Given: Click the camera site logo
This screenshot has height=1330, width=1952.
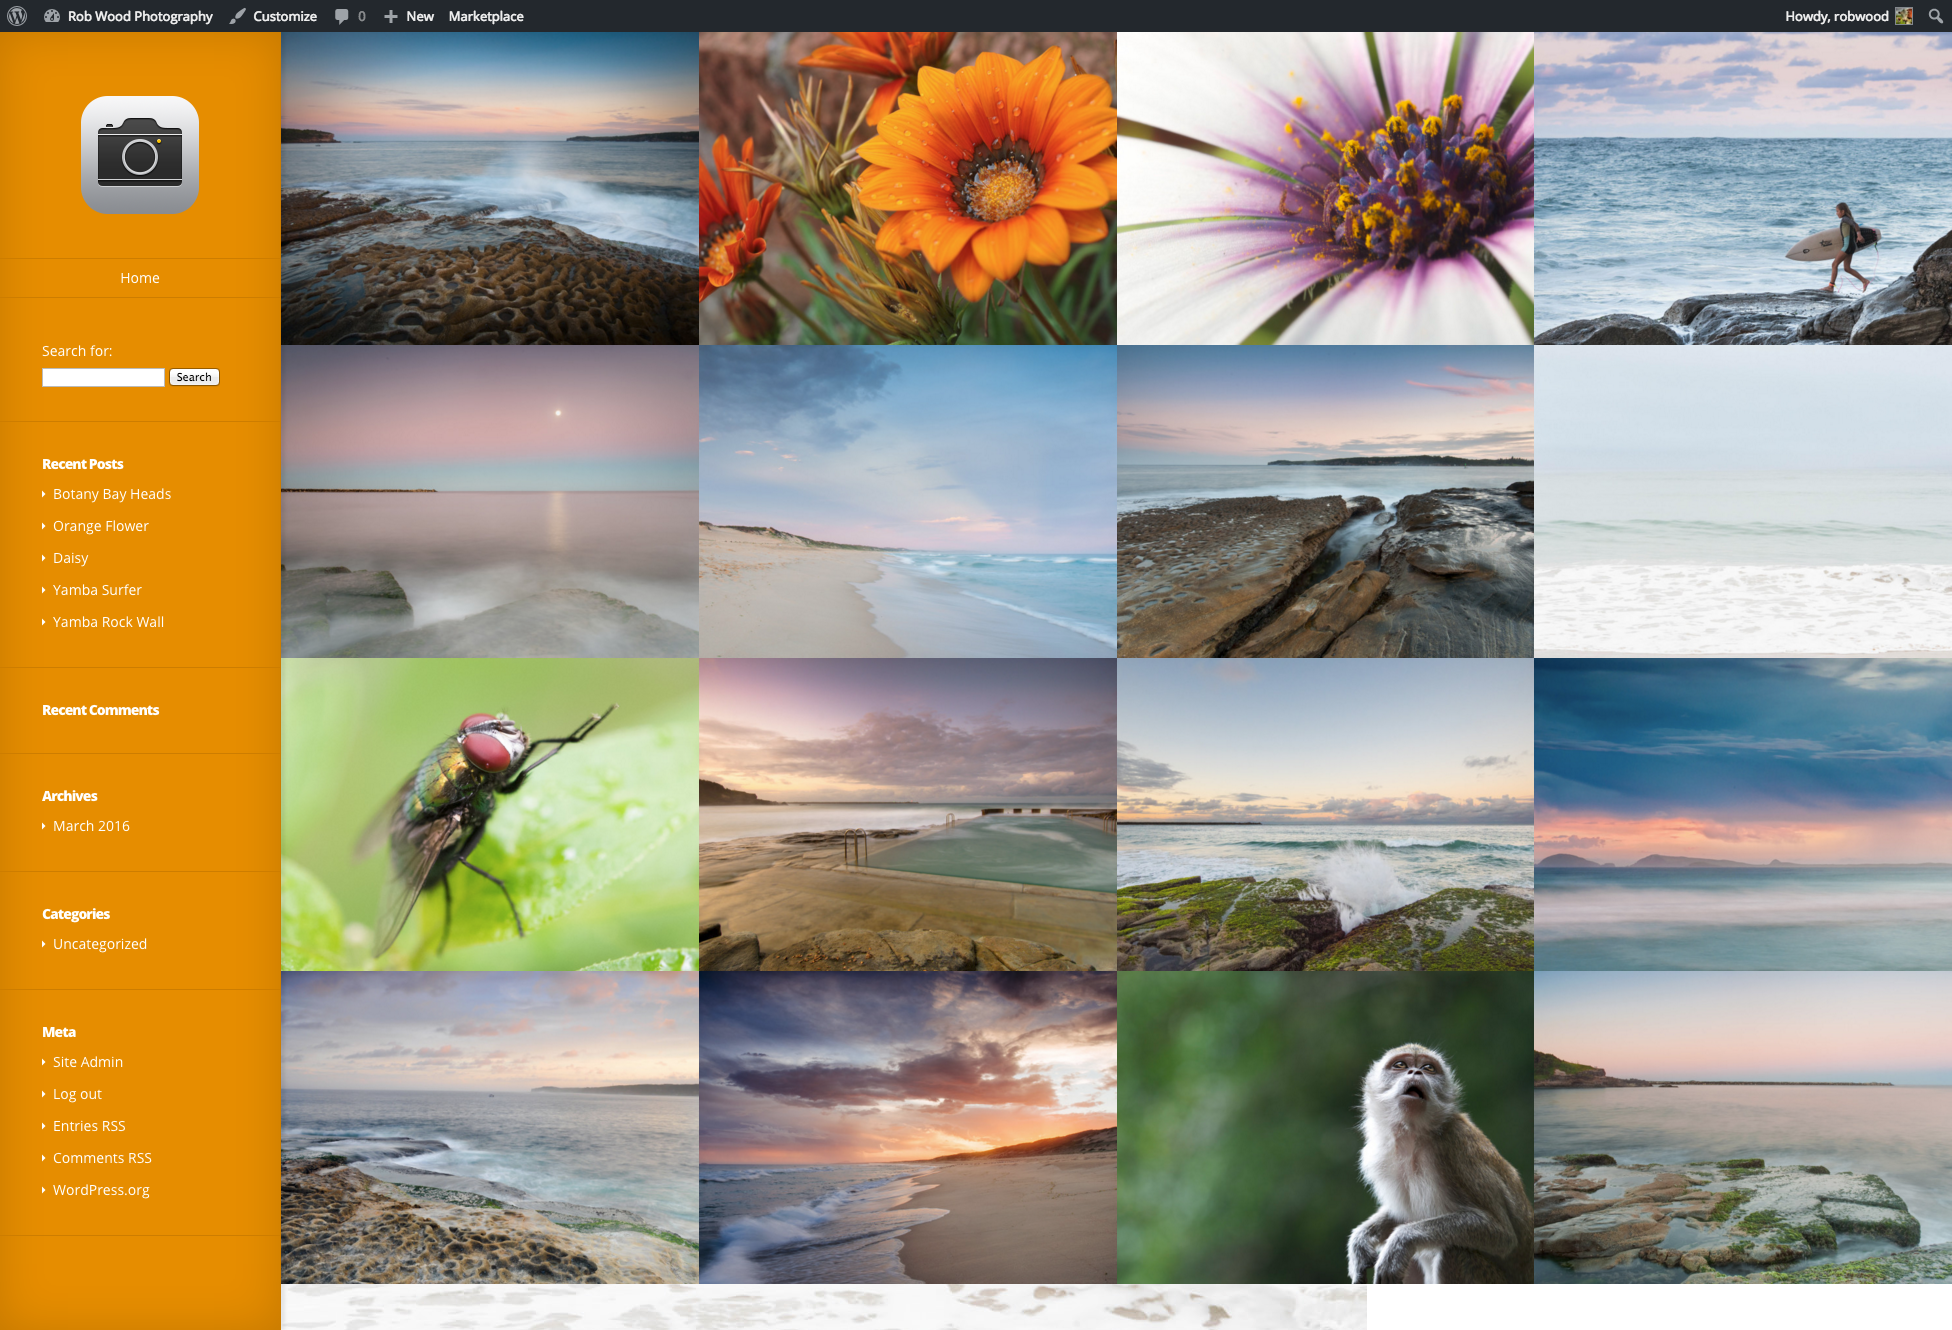Looking at the screenshot, I should tap(140, 155).
